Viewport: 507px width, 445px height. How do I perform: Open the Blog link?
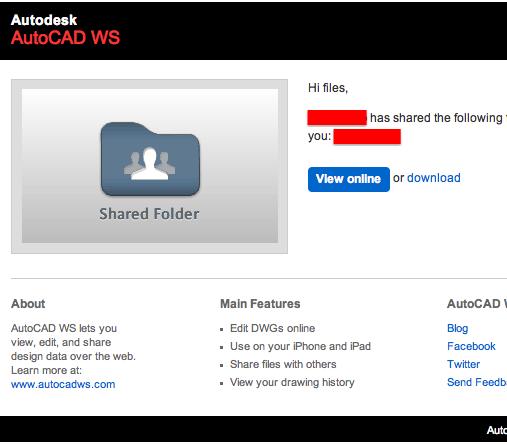pyautogui.click(x=457, y=328)
